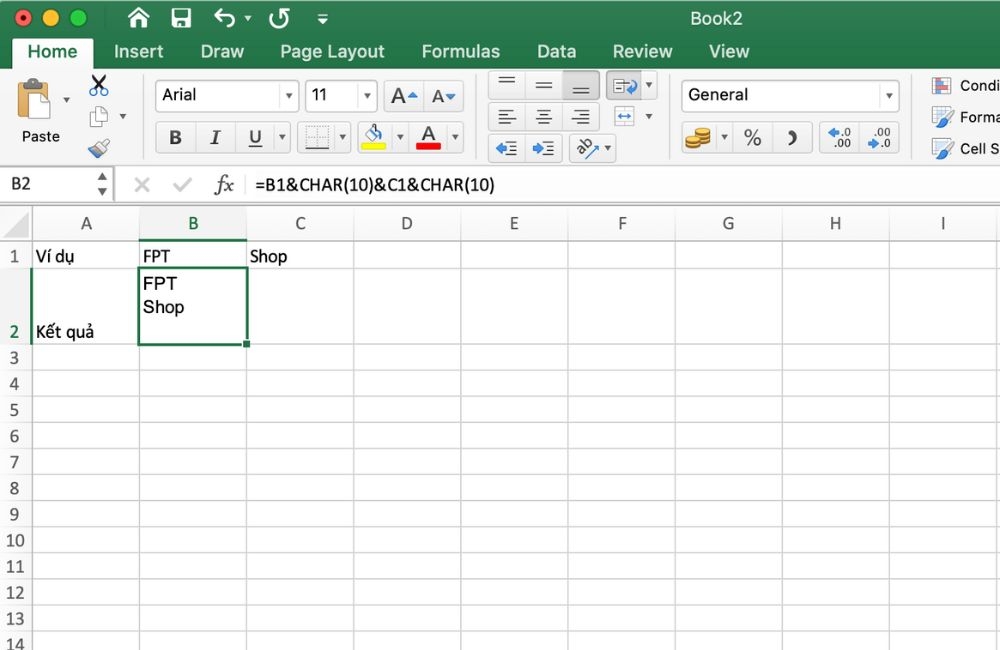Open the font color palette arrow
This screenshot has height=650, width=1000.
pos(455,137)
